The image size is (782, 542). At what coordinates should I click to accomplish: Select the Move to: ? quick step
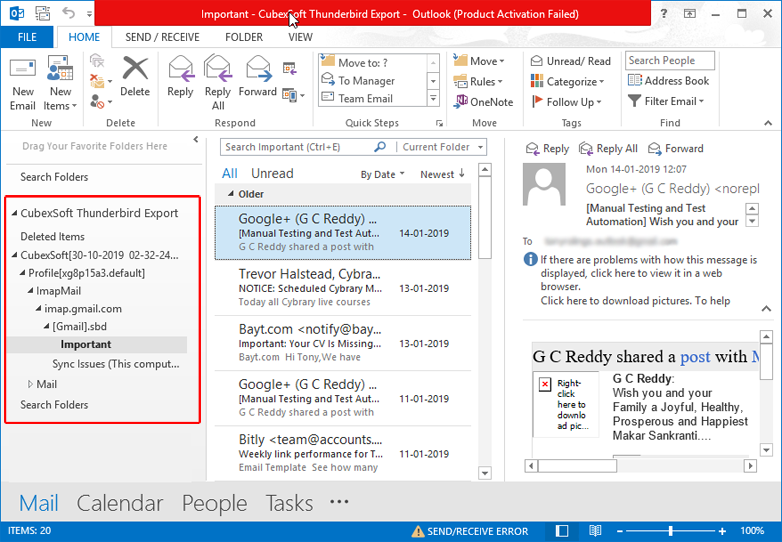pyautogui.click(x=373, y=63)
